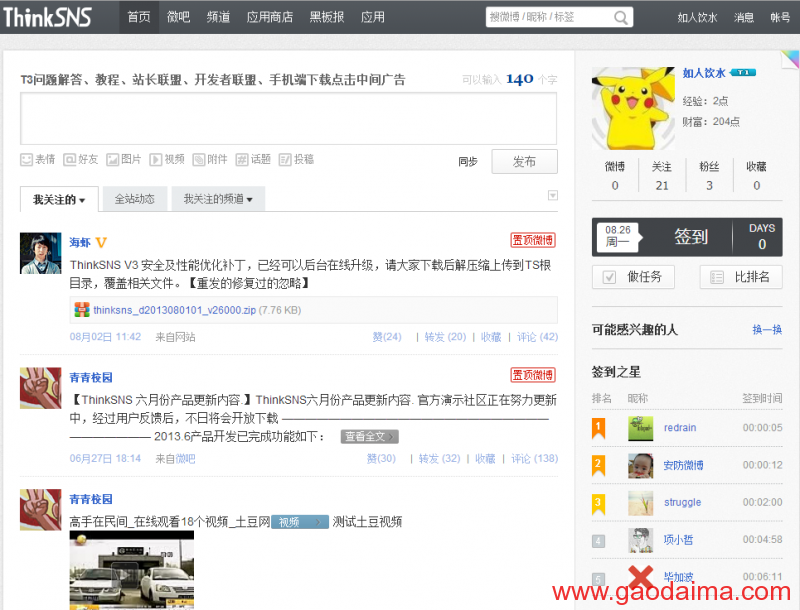This screenshot has height=610, width=800.
Task: Click the zip file archive icon
Action: coord(82,310)
